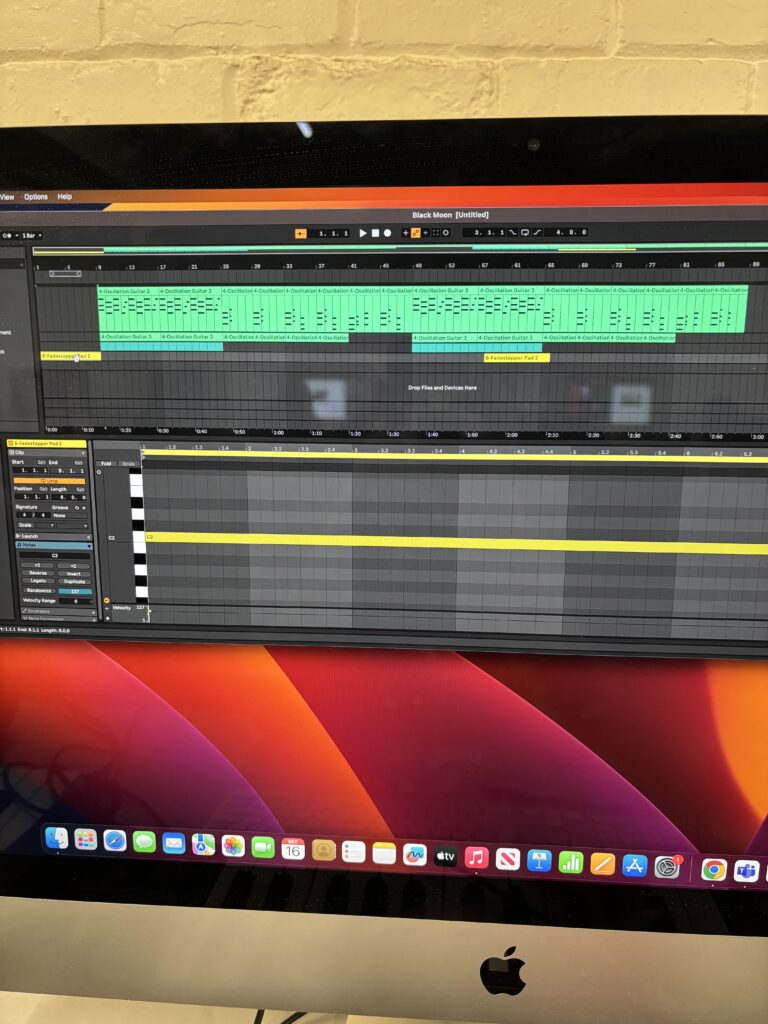Open Music app from the Dock
The image size is (768, 1024).
coord(476,857)
